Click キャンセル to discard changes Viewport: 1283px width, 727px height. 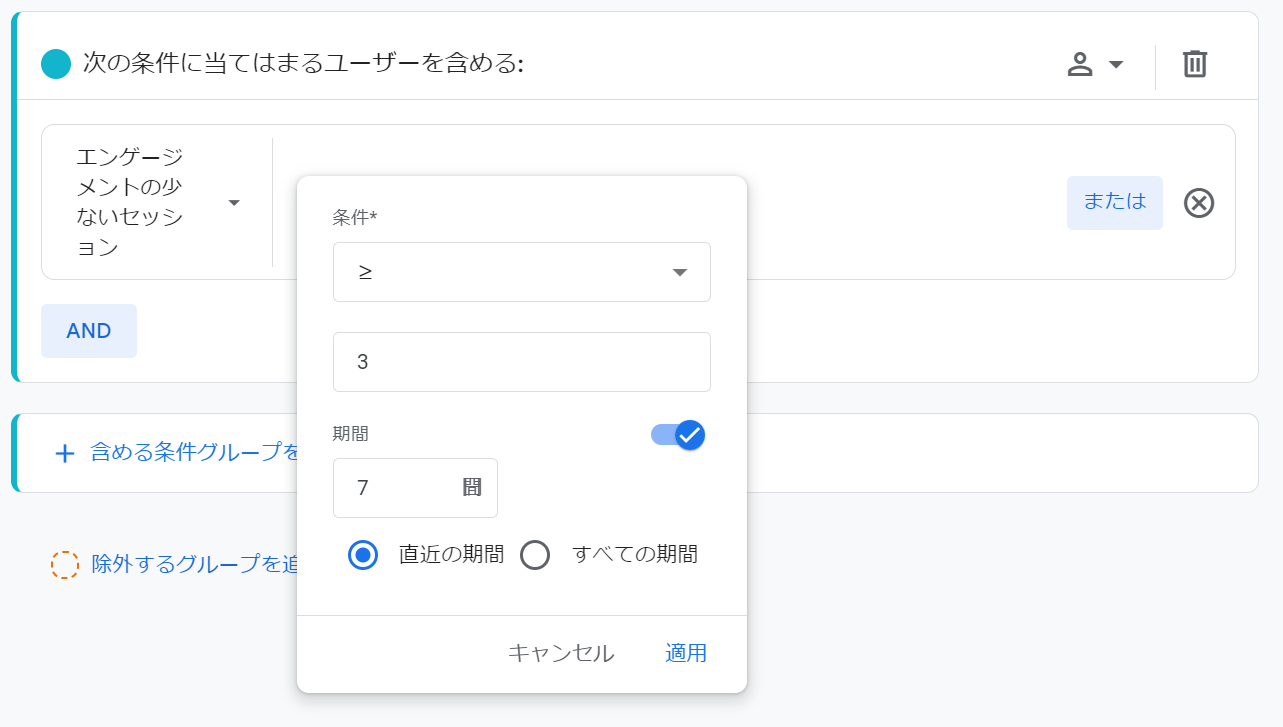point(561,653)
